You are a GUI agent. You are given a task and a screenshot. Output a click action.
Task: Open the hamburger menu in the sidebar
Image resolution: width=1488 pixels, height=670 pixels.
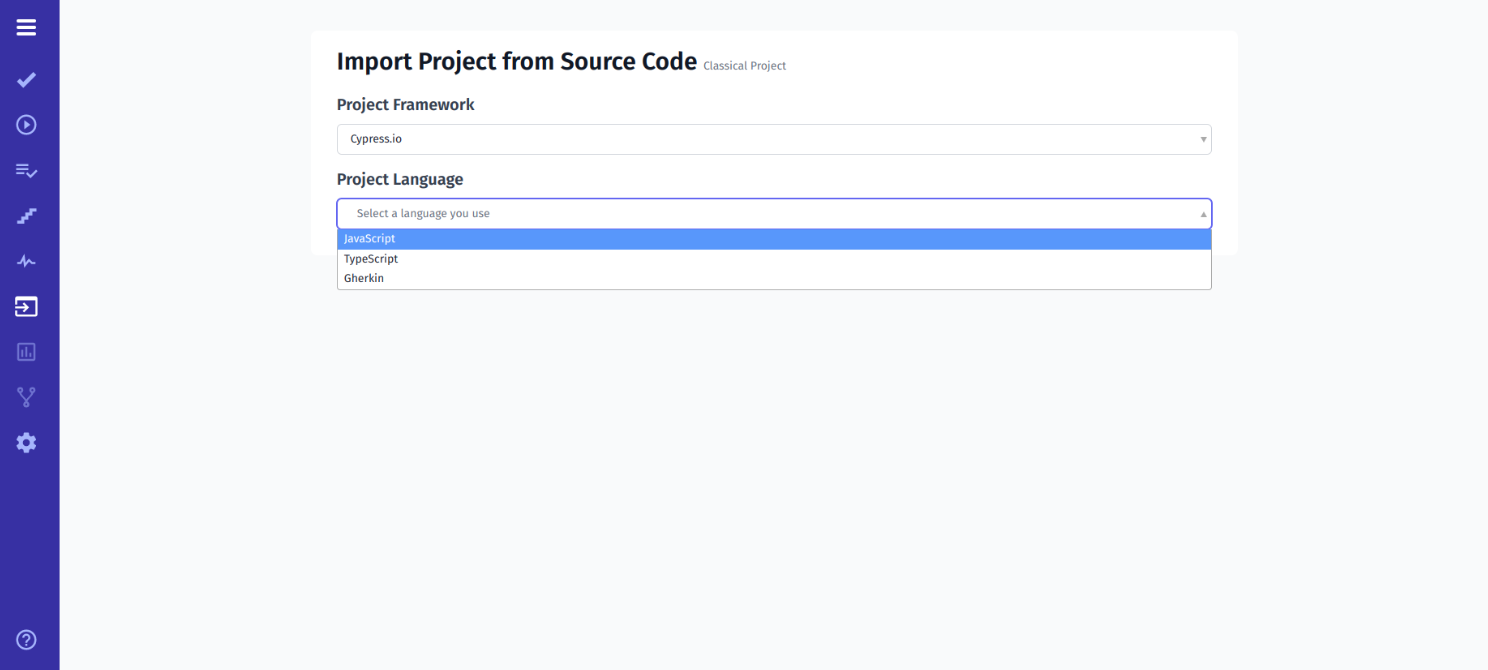click(27, 28)
